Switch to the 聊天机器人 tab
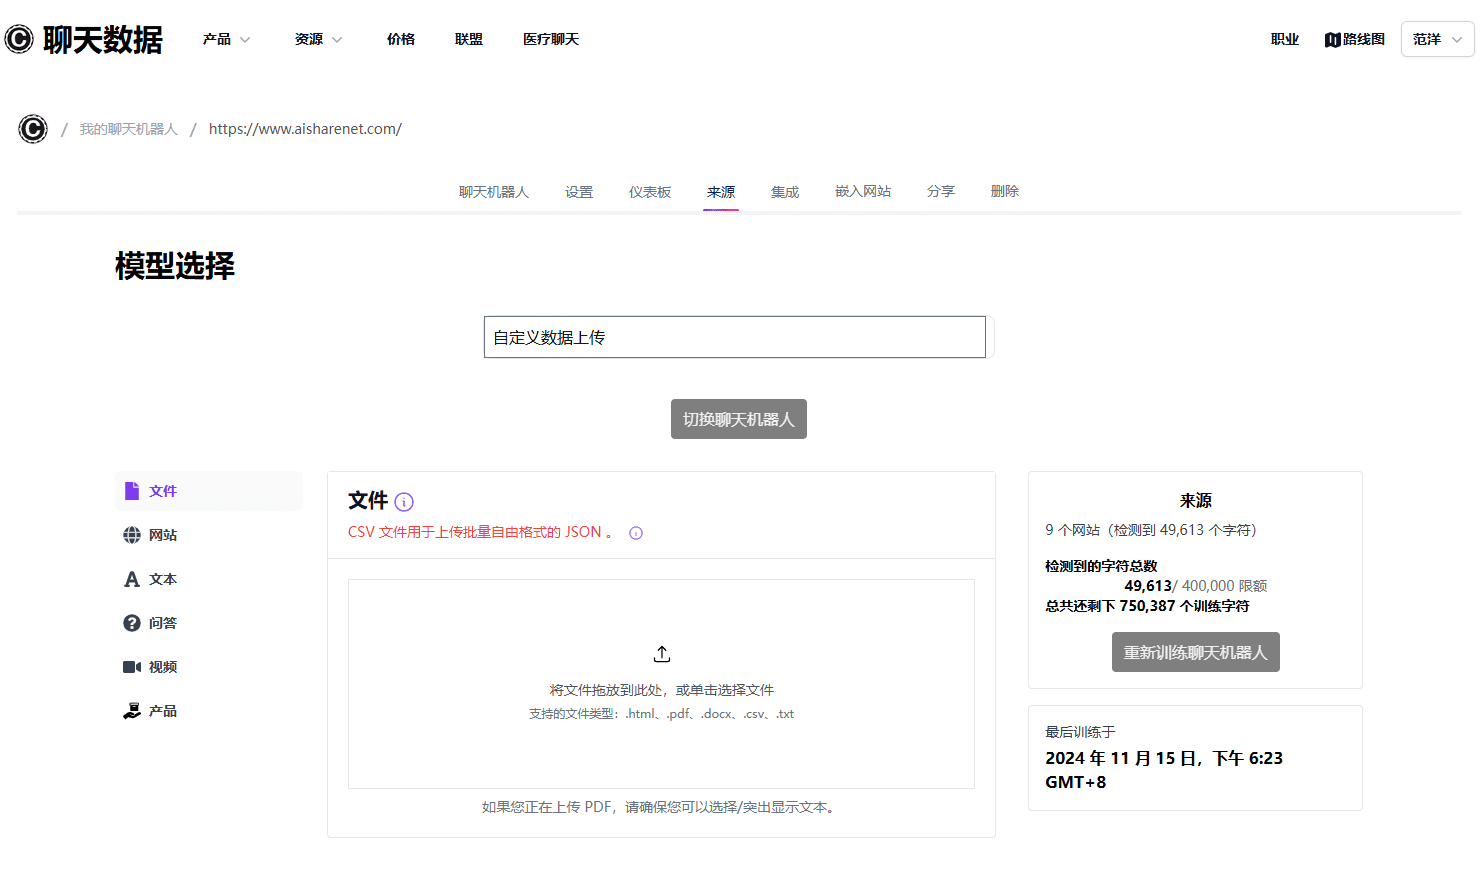This screenshot has height=877, width=1481. coord(494,192)
